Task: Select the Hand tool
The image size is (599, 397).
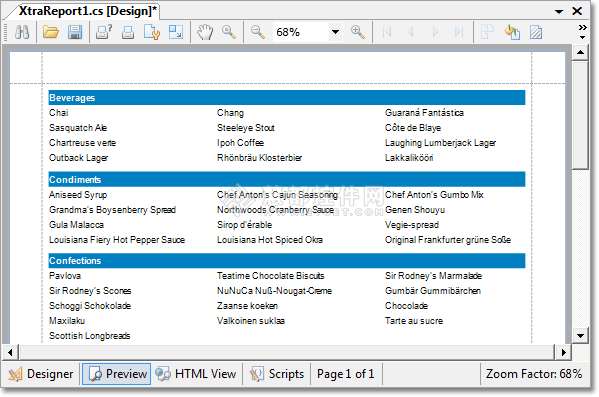Action: pyautogui.click(x=205, y=32)
